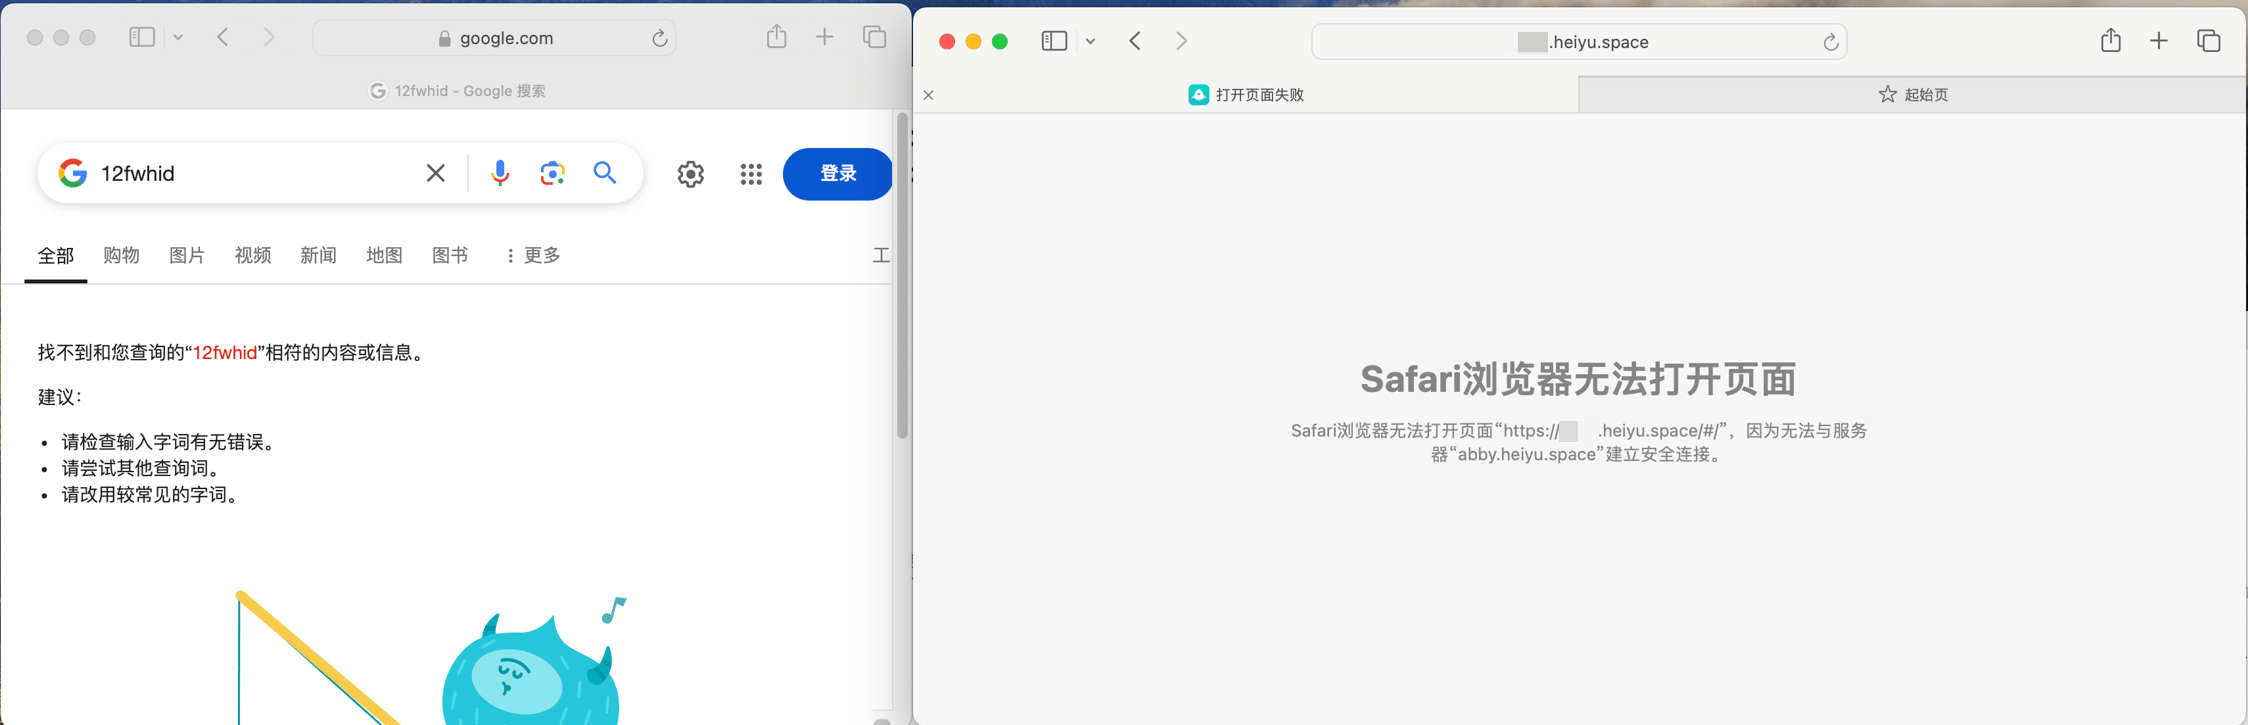The height and width of the screenshot is (725, 2248).
Task: Click share icon in right Safari window
Action: click(2110, 40)
